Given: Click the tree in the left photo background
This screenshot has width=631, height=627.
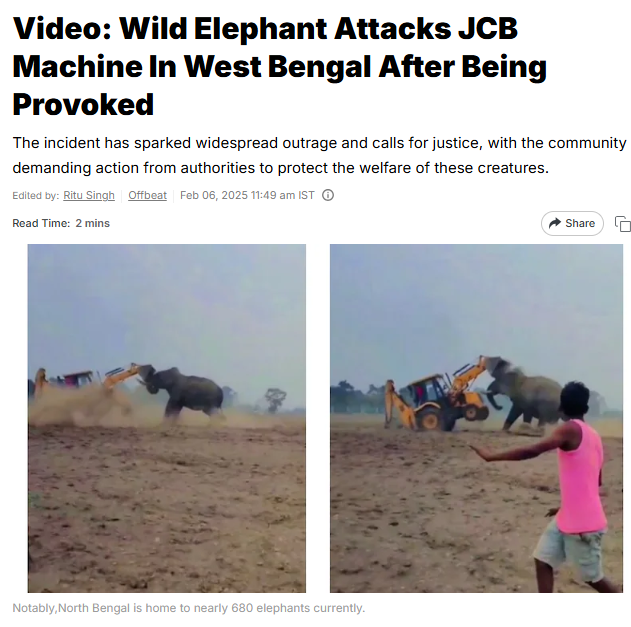Looking at the screenshot, I should pos(275,400).
